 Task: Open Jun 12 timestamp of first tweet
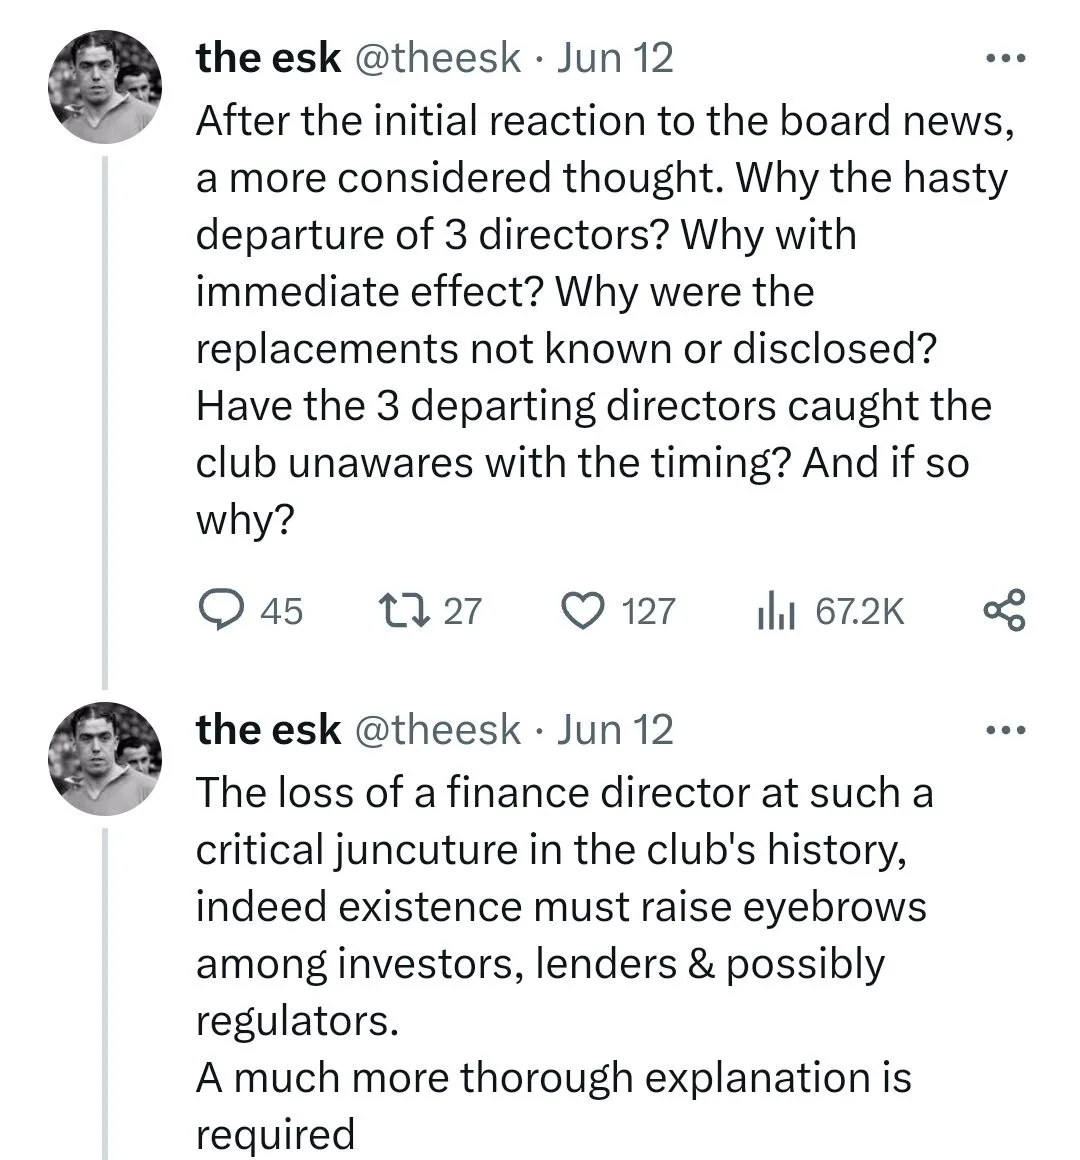(615, 58)
